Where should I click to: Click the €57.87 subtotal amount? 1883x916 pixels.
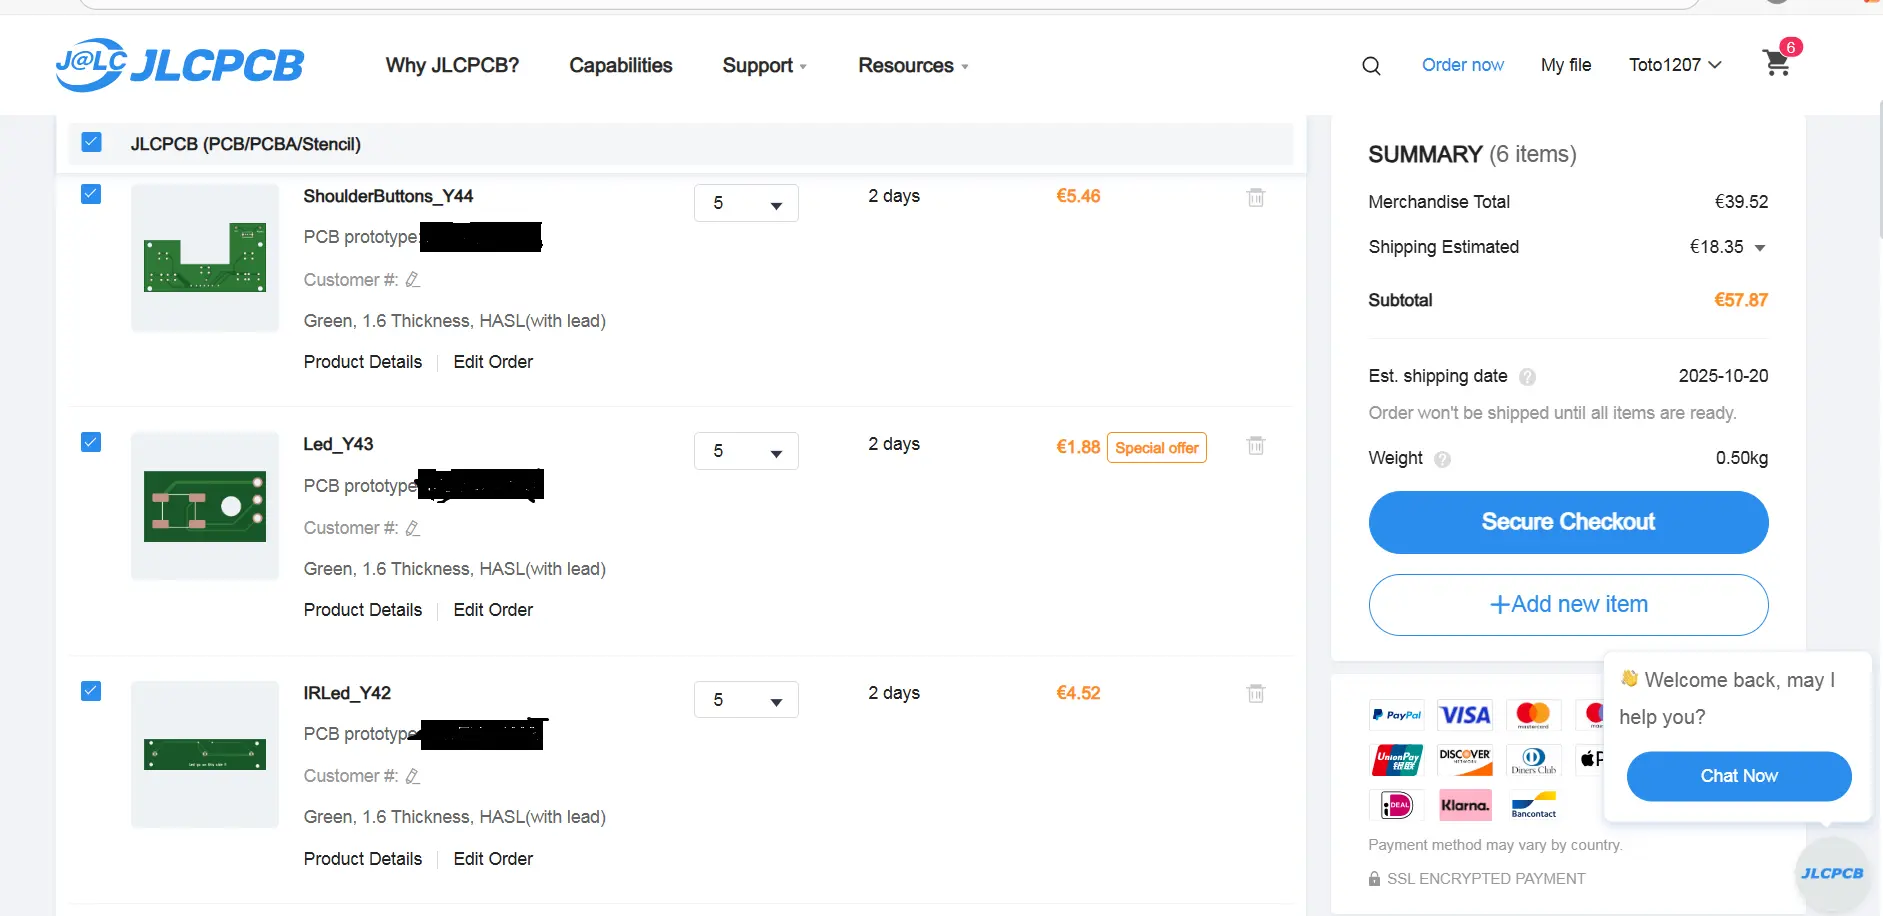(x=1741, y=300)
